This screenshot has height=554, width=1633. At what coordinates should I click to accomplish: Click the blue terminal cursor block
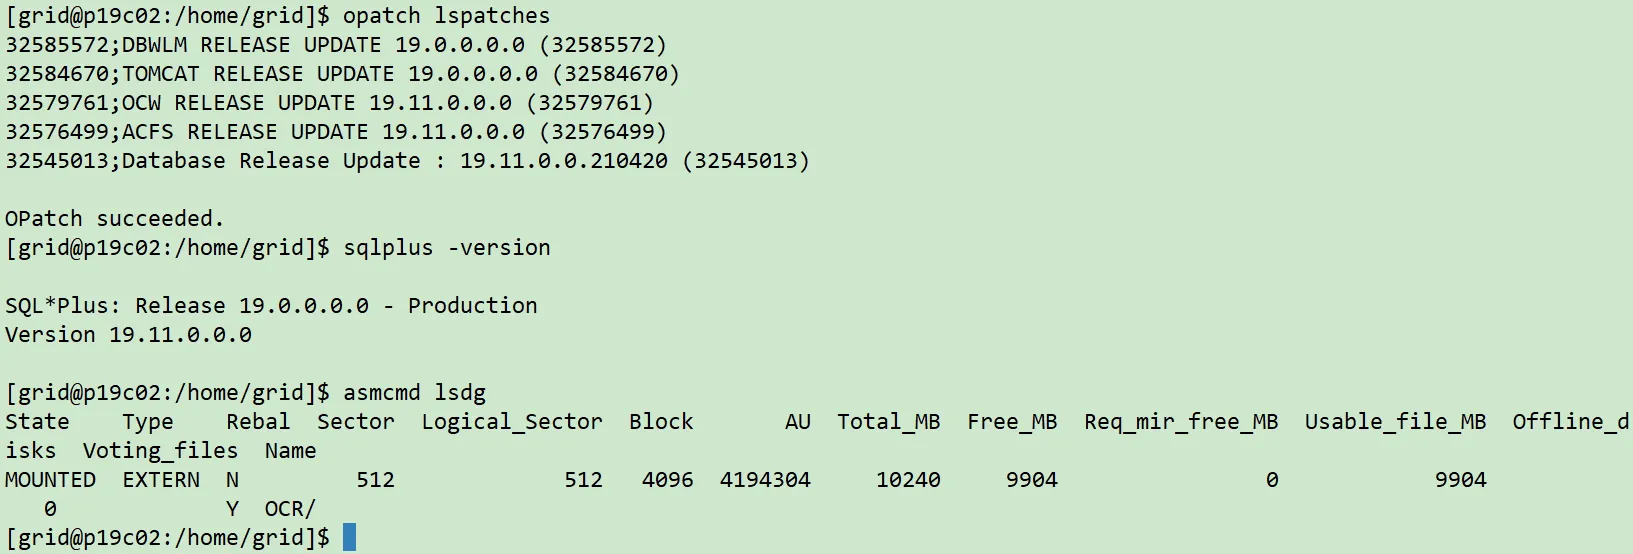coord(349,537)
